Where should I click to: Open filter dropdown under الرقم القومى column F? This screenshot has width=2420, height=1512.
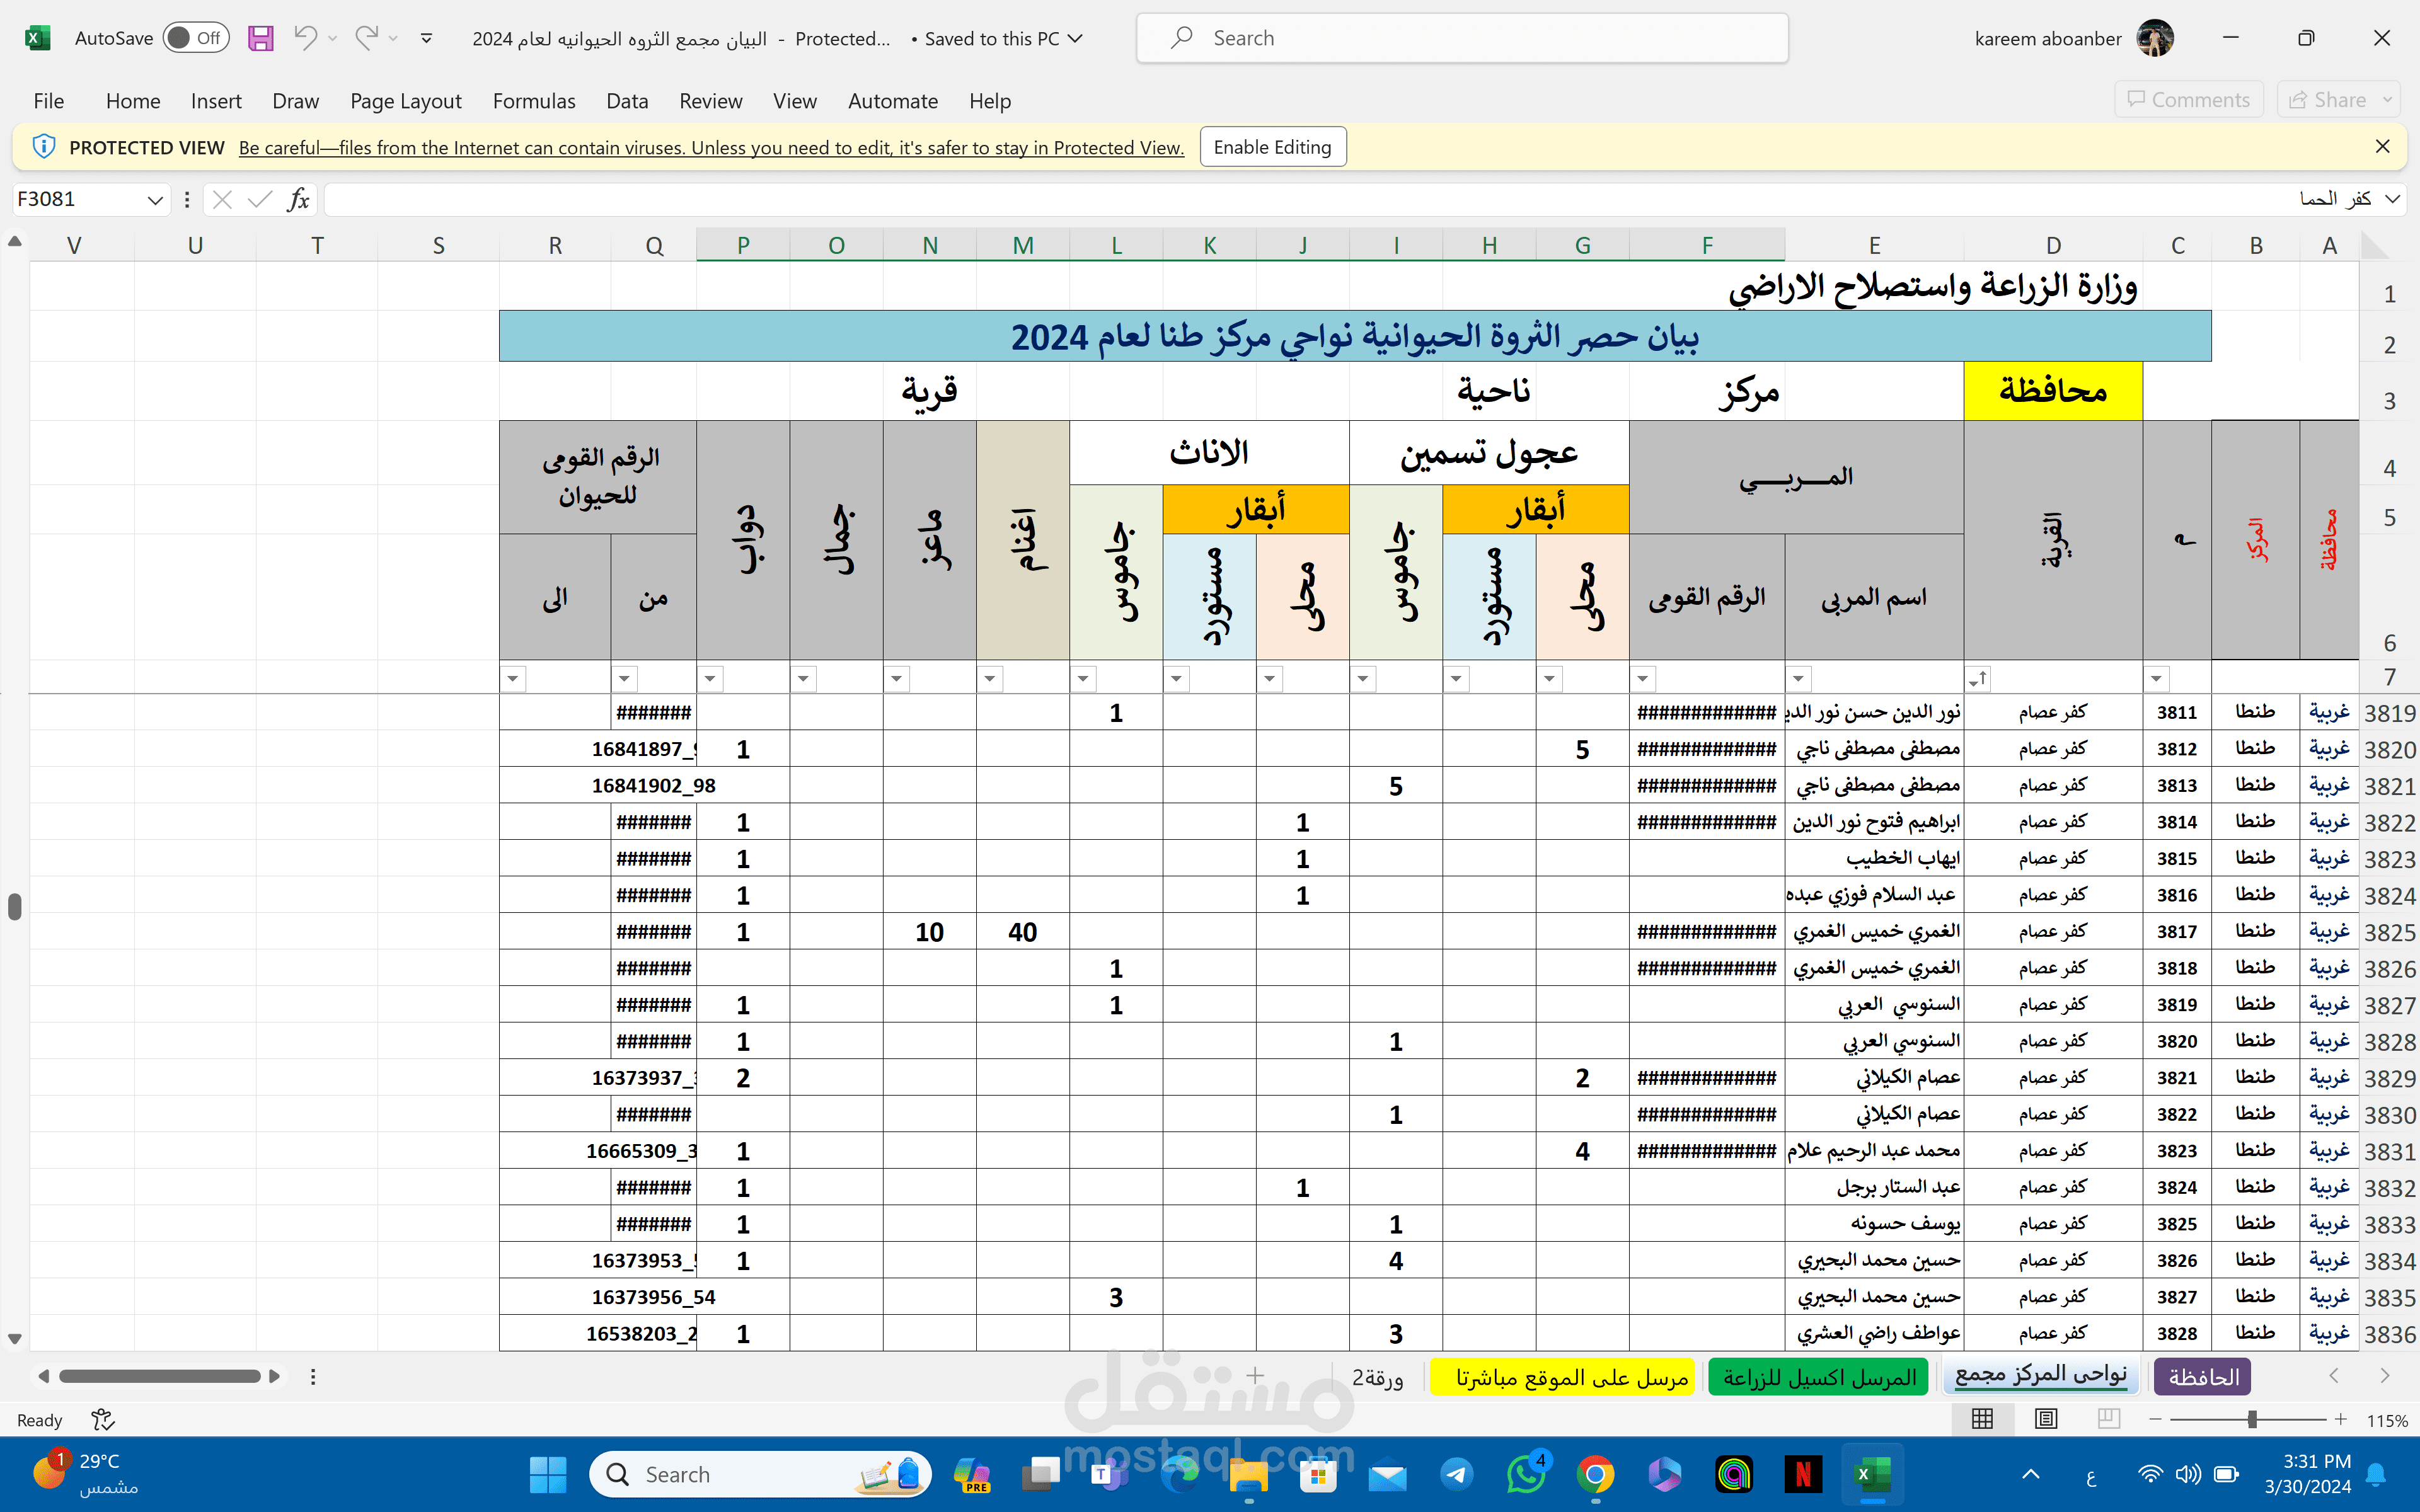pyautogui.click(x=1642, y=679)
